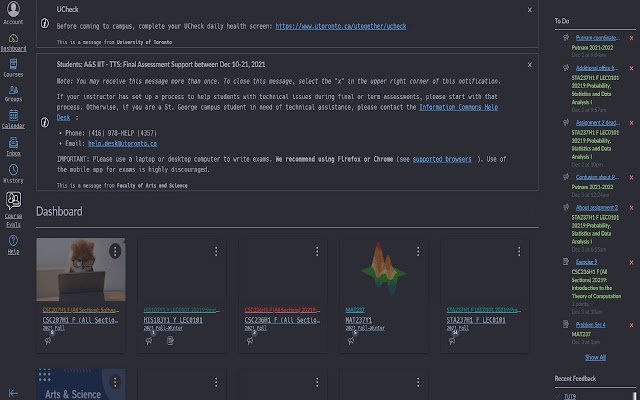Click the 'Dashboard' page heading text
The width and height of the screenshot is (640, 400).
[59, 211]
